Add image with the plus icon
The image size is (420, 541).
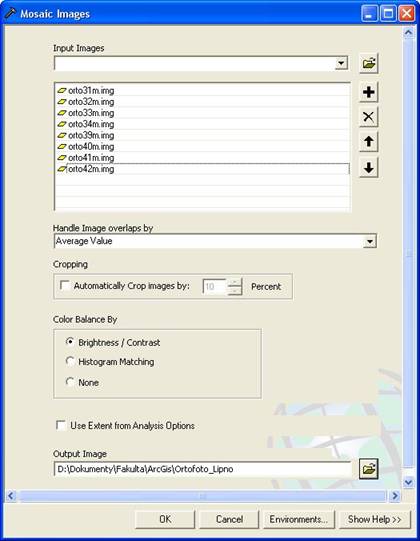(x=369, y=92)
